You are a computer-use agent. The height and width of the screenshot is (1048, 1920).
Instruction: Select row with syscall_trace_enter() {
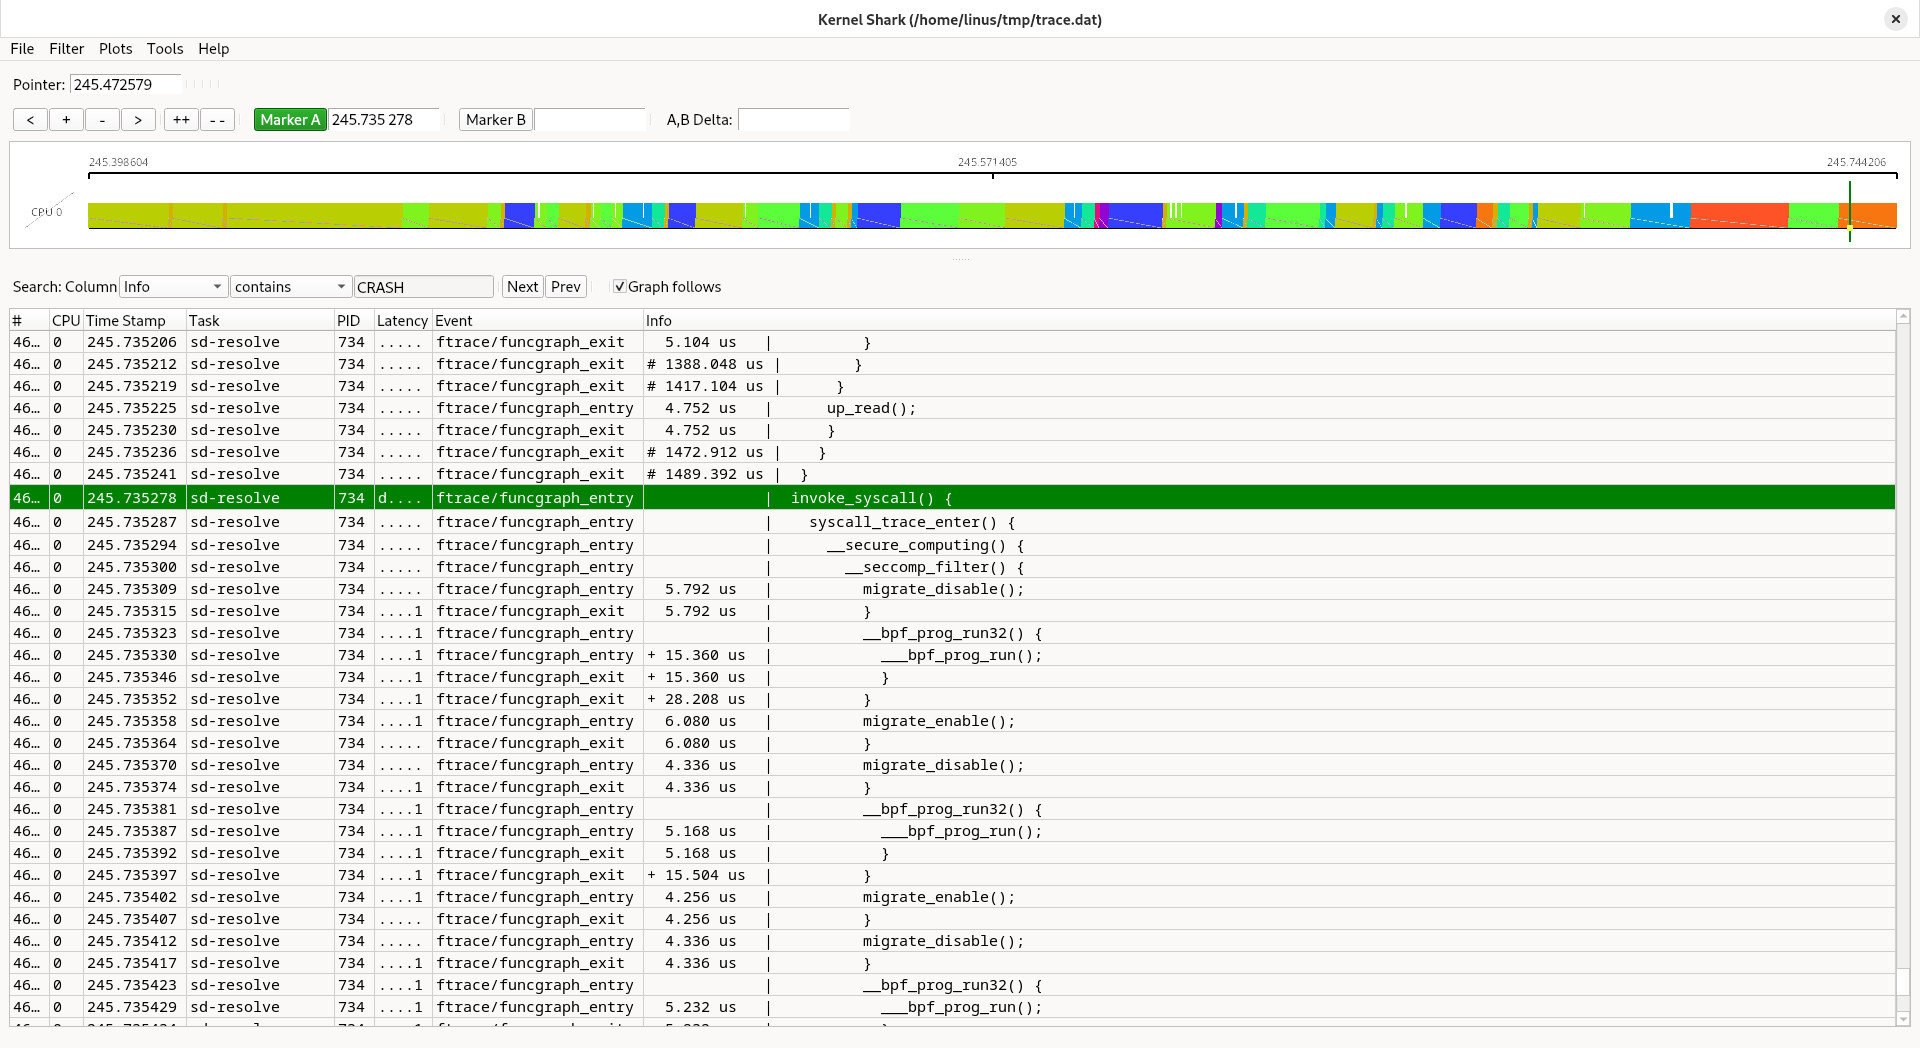pos(952,522)
